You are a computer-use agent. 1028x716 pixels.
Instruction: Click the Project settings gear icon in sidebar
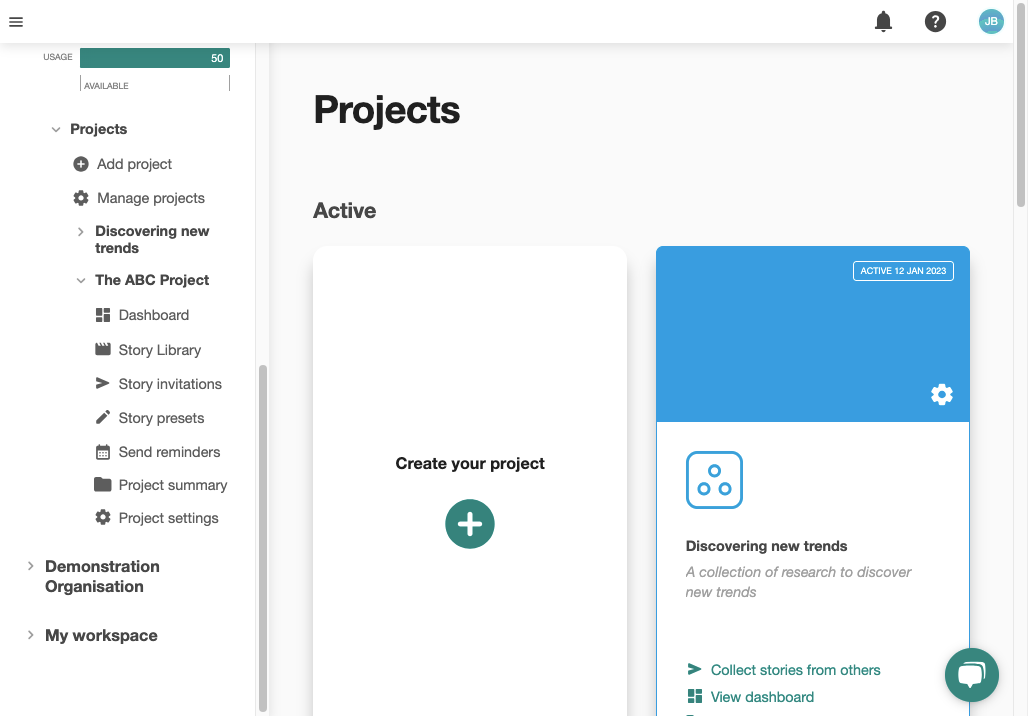pyautogui.click(x=103, y=517)
